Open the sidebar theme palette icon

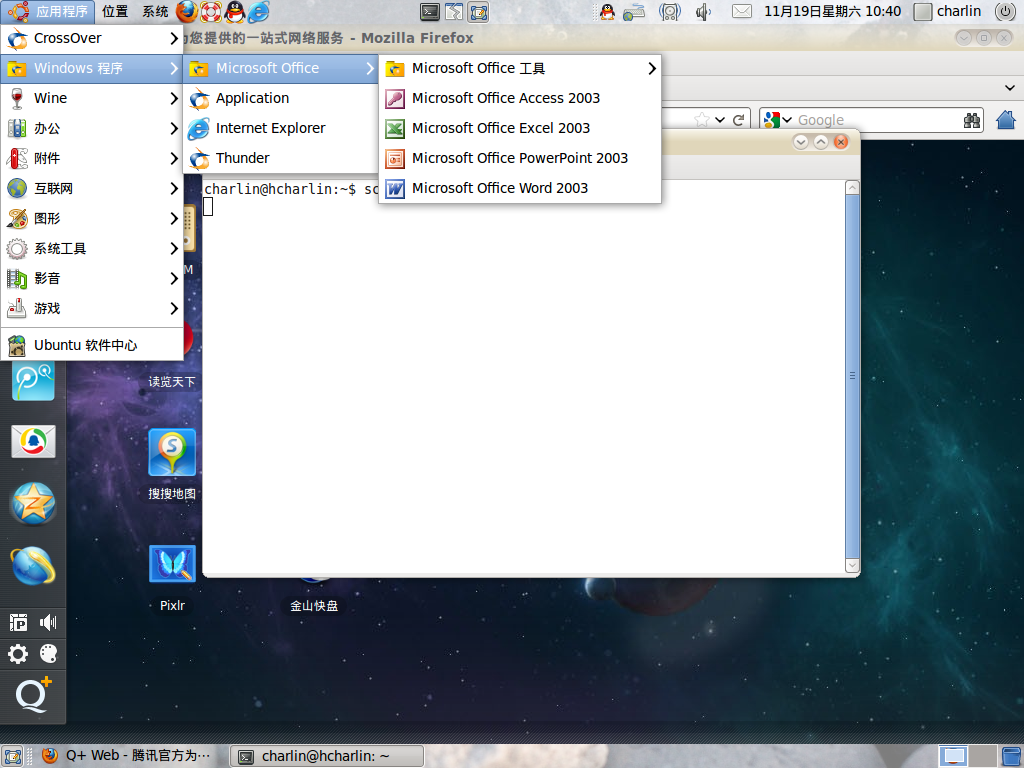coord(49,654)
